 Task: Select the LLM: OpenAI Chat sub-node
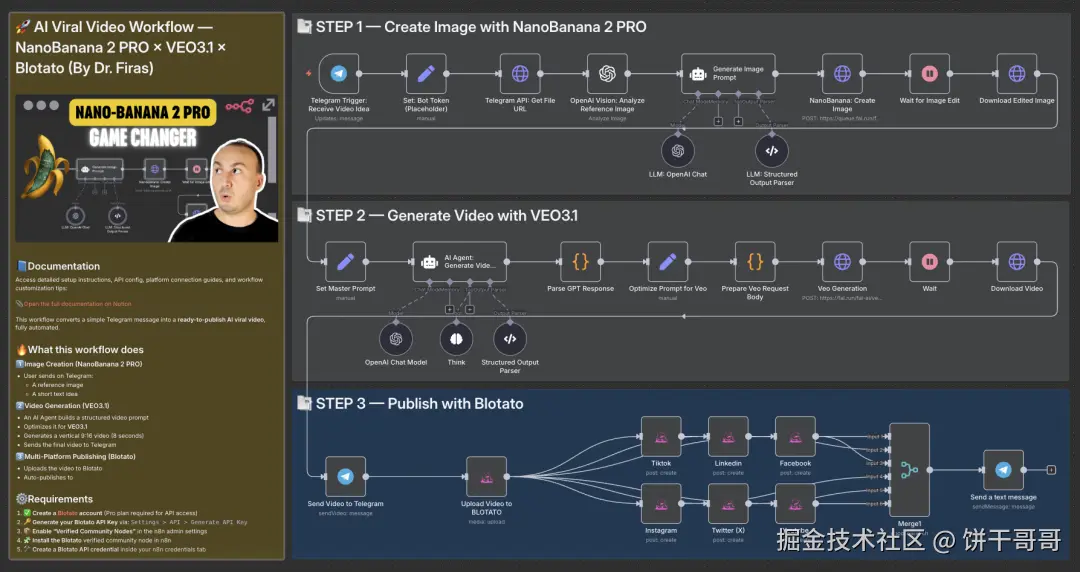pos(678,151)
